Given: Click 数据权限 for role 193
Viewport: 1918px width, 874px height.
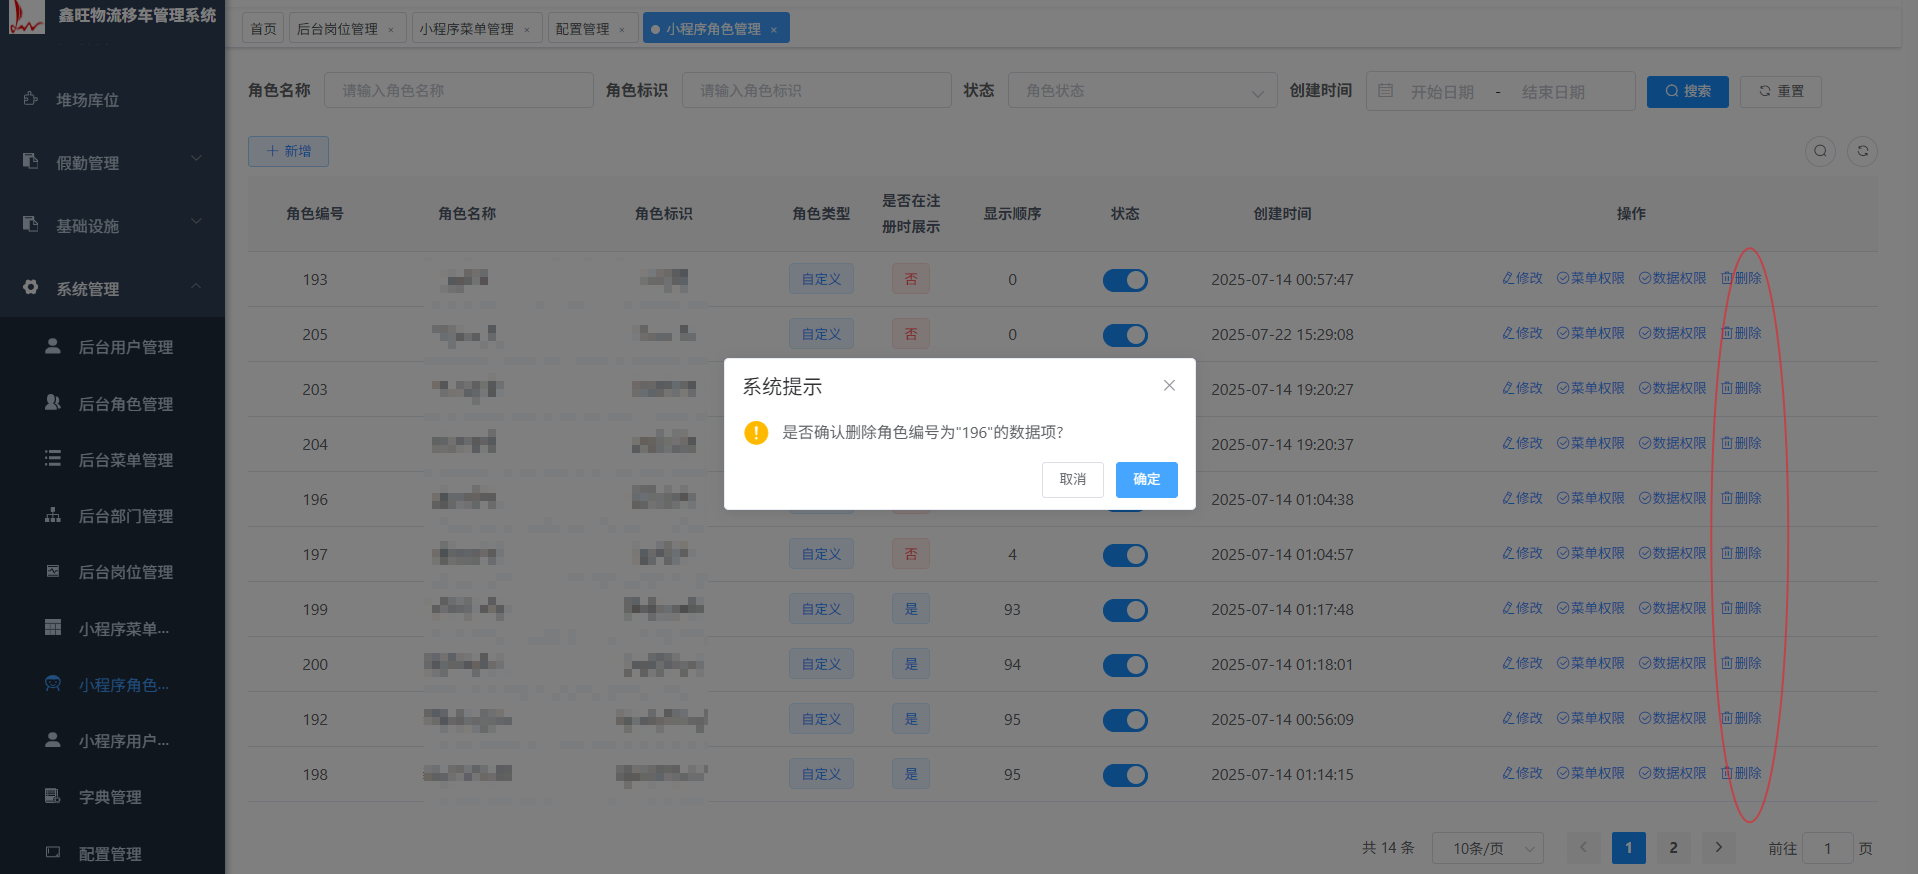Looking at the screenshot, I should click(x=1672, y=278).
